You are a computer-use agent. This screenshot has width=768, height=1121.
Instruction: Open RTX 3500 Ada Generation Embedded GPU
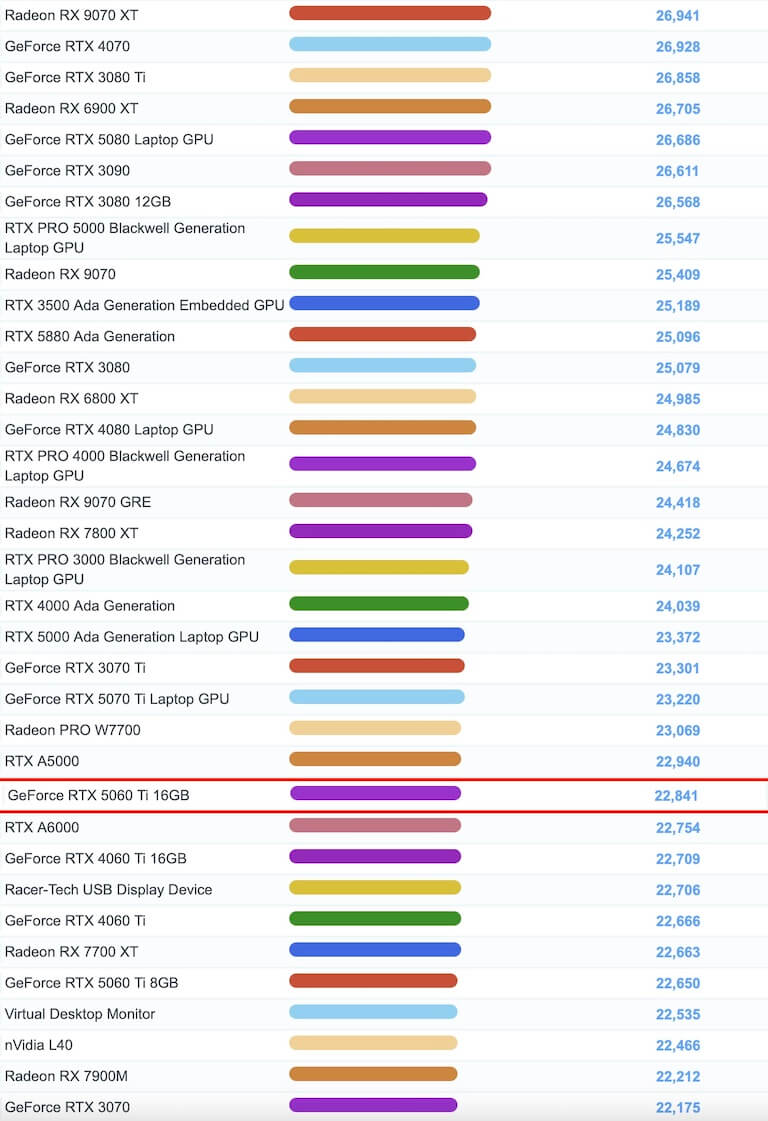click(144, 305)
